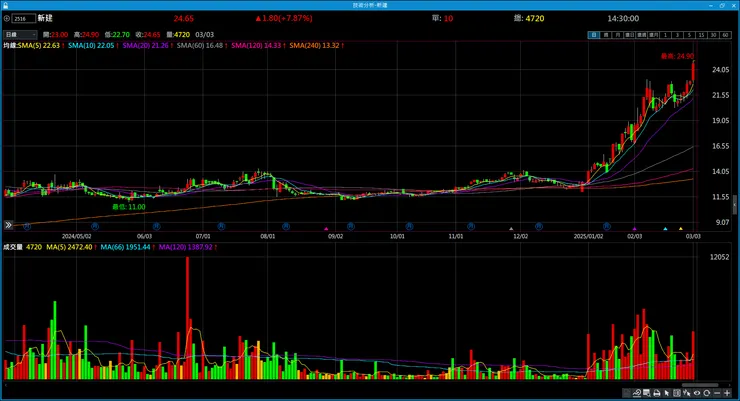This screenshot has width=740, height=401.
Task: Click the refresh circle icon
Action: 706,393
